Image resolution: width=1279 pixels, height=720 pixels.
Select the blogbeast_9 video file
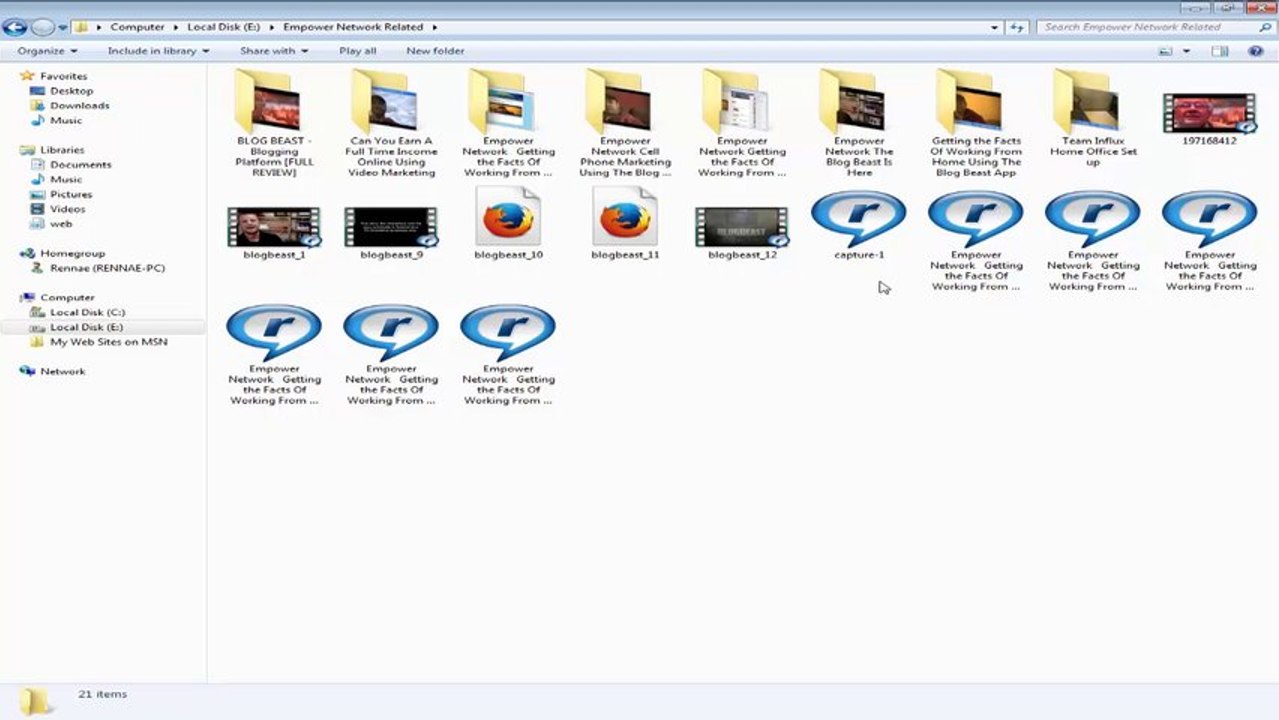391,233
